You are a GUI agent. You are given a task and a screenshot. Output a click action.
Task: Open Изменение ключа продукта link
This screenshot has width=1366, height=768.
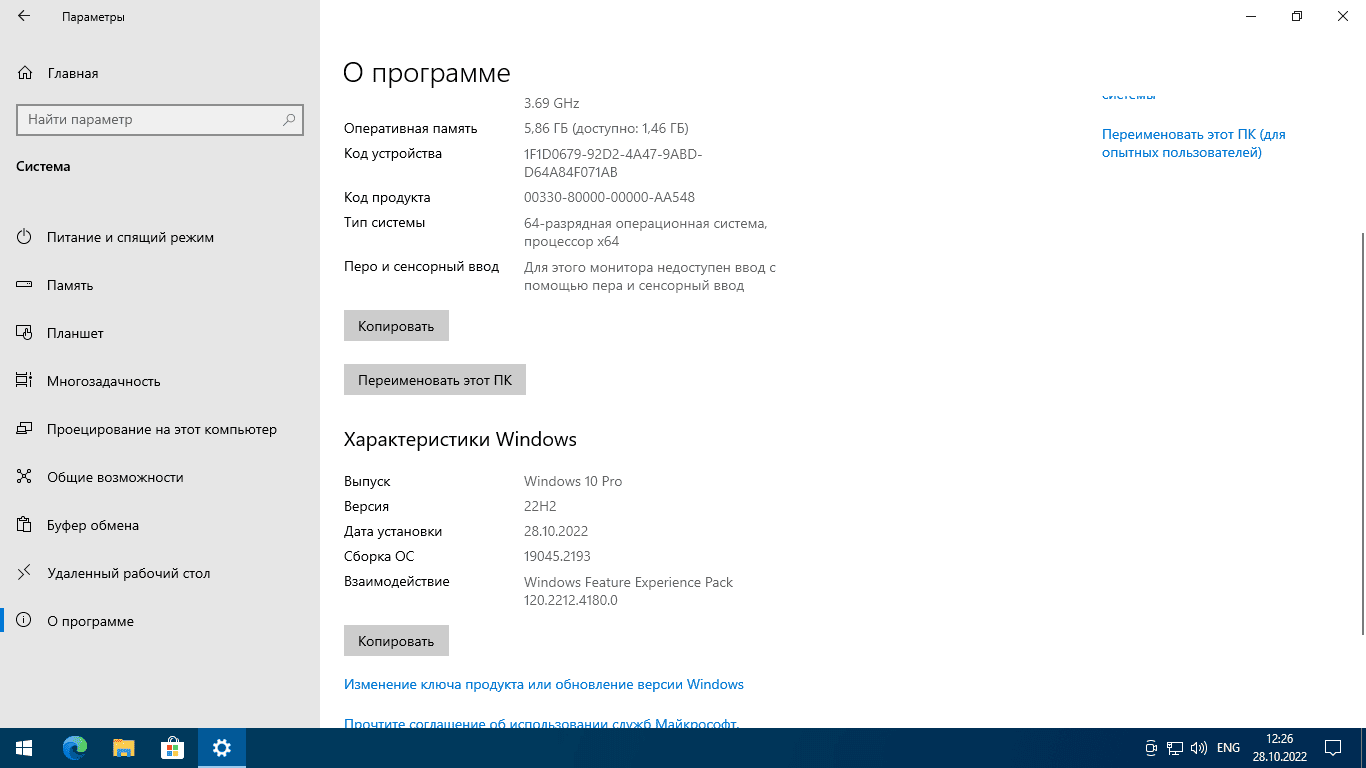pos(544,685)
